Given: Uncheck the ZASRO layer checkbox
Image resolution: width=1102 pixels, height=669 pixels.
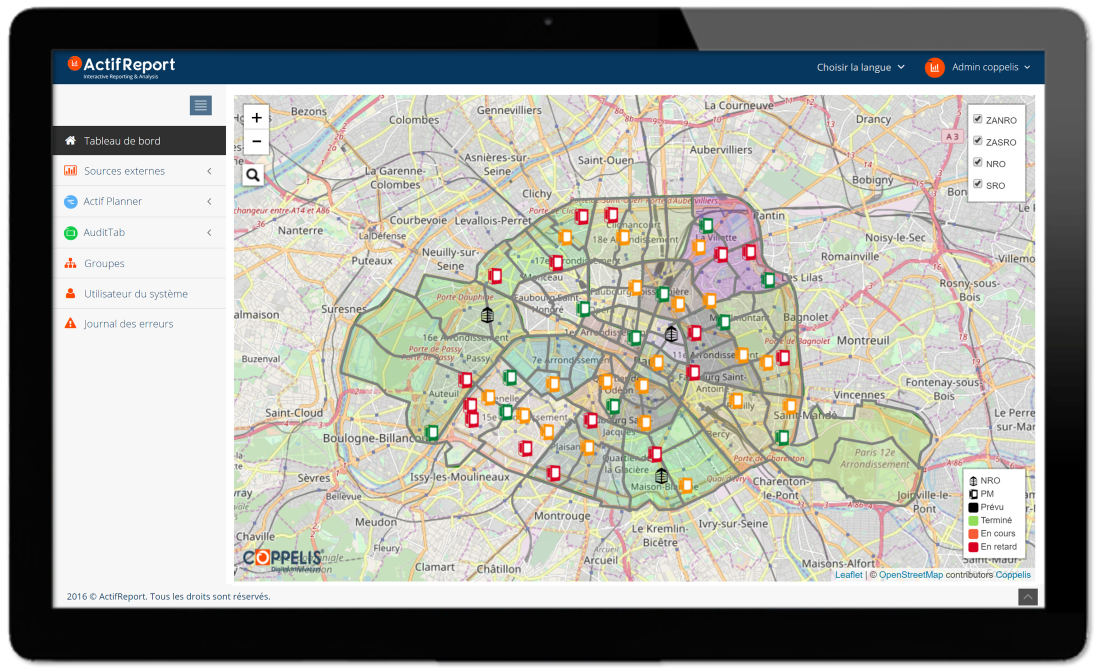Looking at the screenshot, I should point(978,141).
